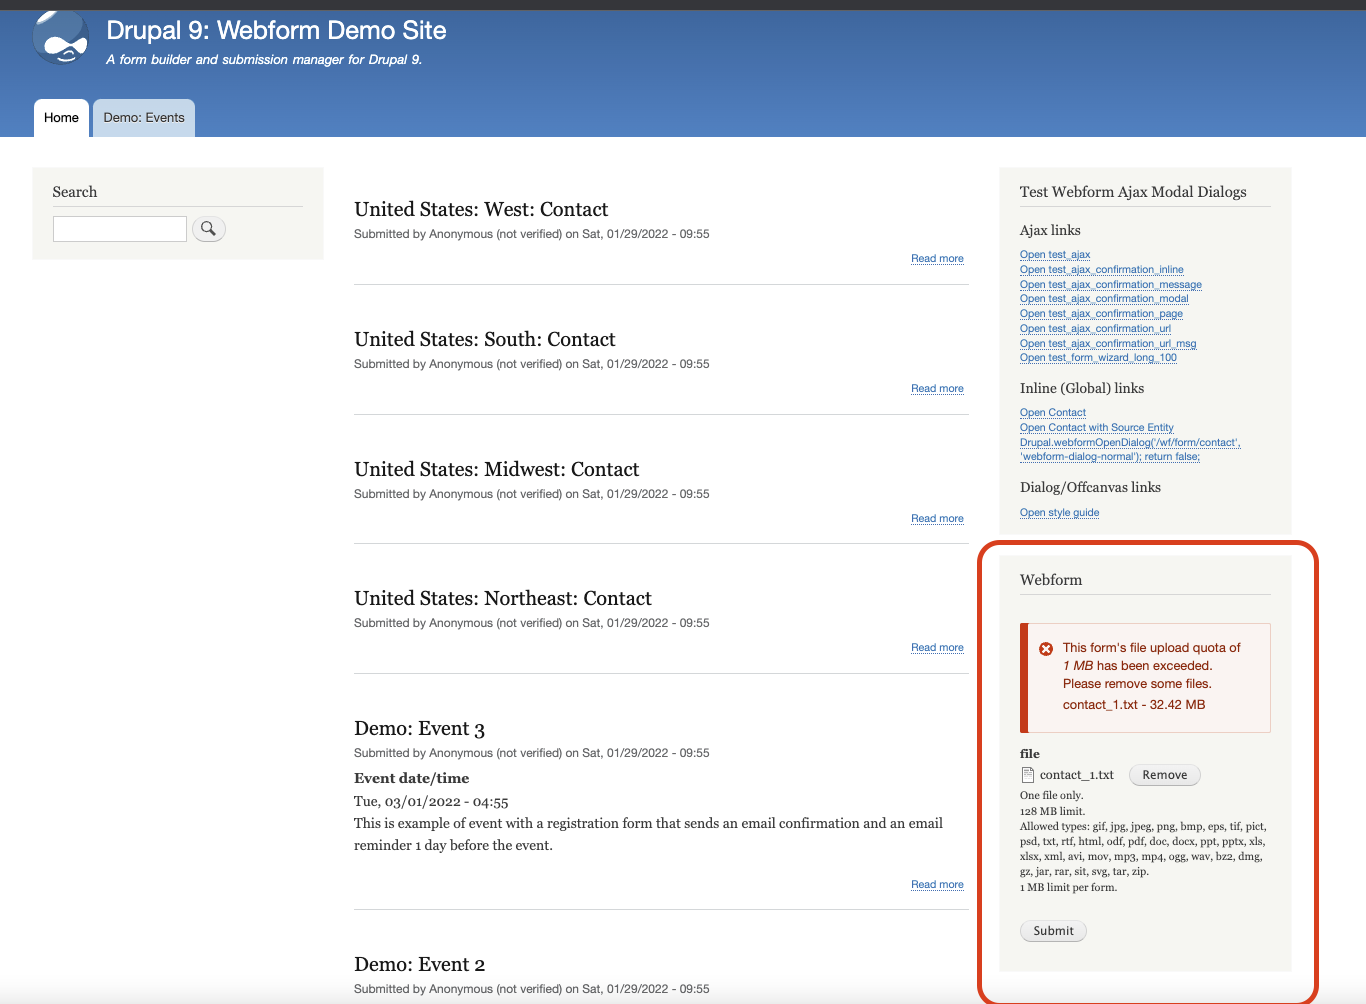
Task: Open United States: South: Contact article
Action: (485, 339)
